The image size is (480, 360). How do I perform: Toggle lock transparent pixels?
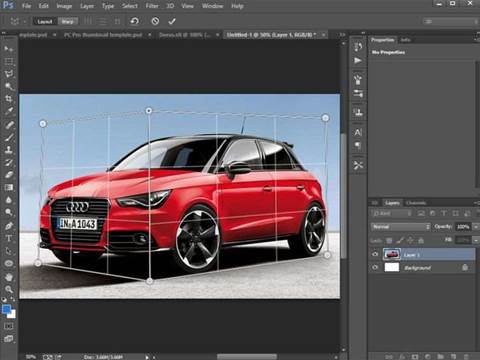(x=389, y=240)
